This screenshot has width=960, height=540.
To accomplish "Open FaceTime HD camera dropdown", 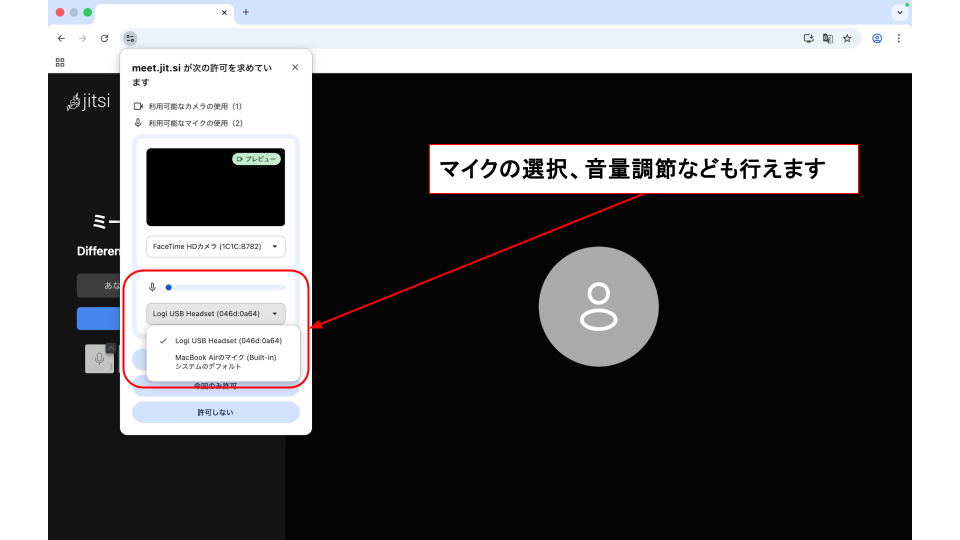I will pyautogui.click(x=216, y=246).
